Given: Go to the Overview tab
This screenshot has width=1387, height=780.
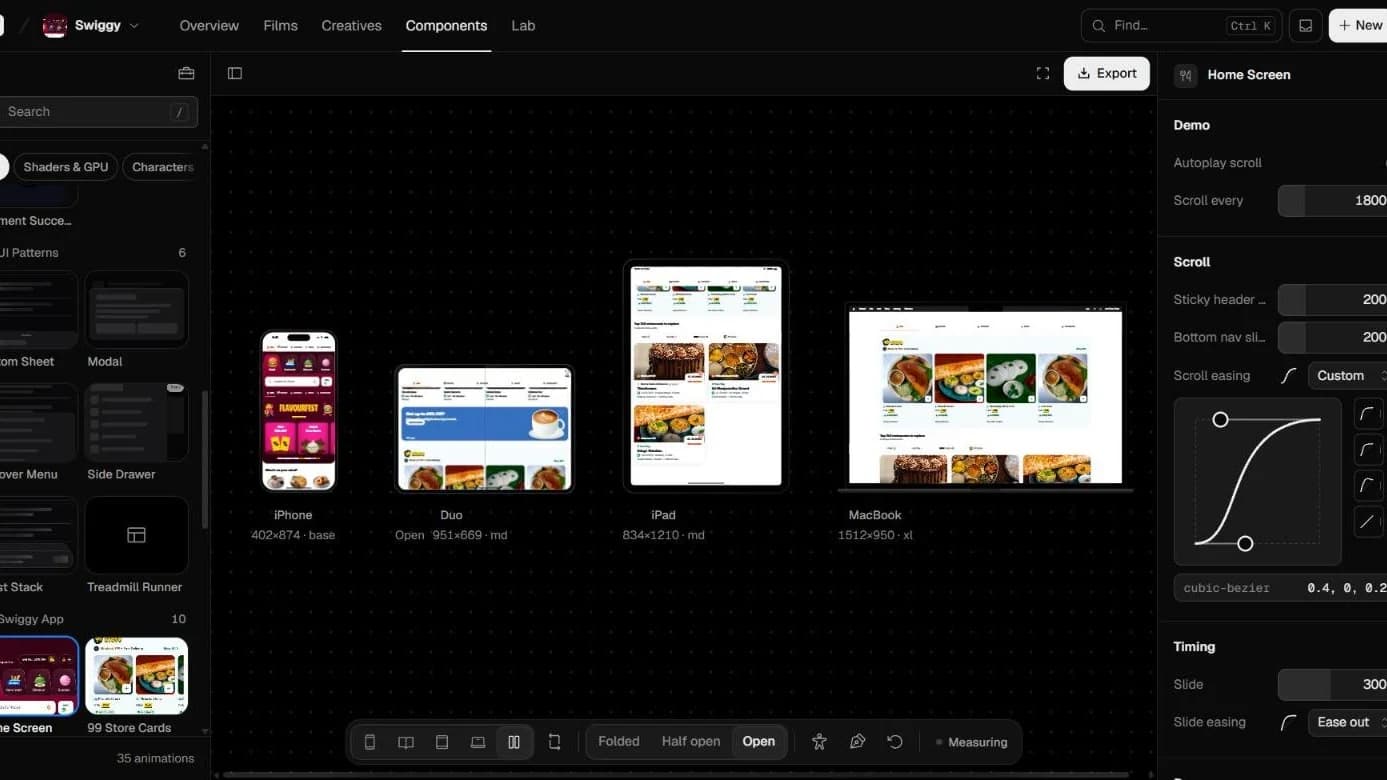Looking at the screenshot, I should point(209,26).
